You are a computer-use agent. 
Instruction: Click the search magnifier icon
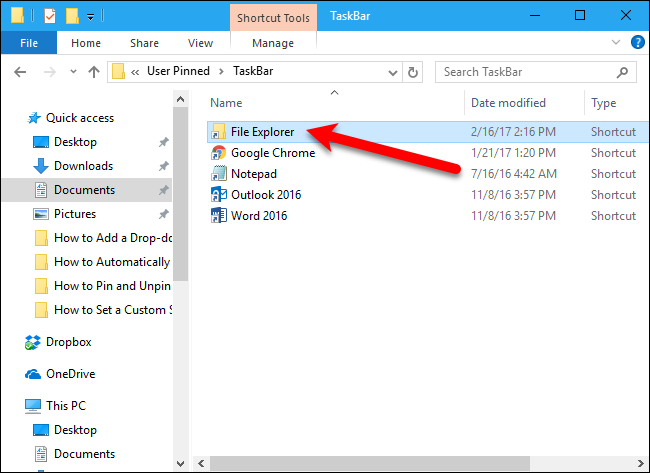[x=622, y=73]
